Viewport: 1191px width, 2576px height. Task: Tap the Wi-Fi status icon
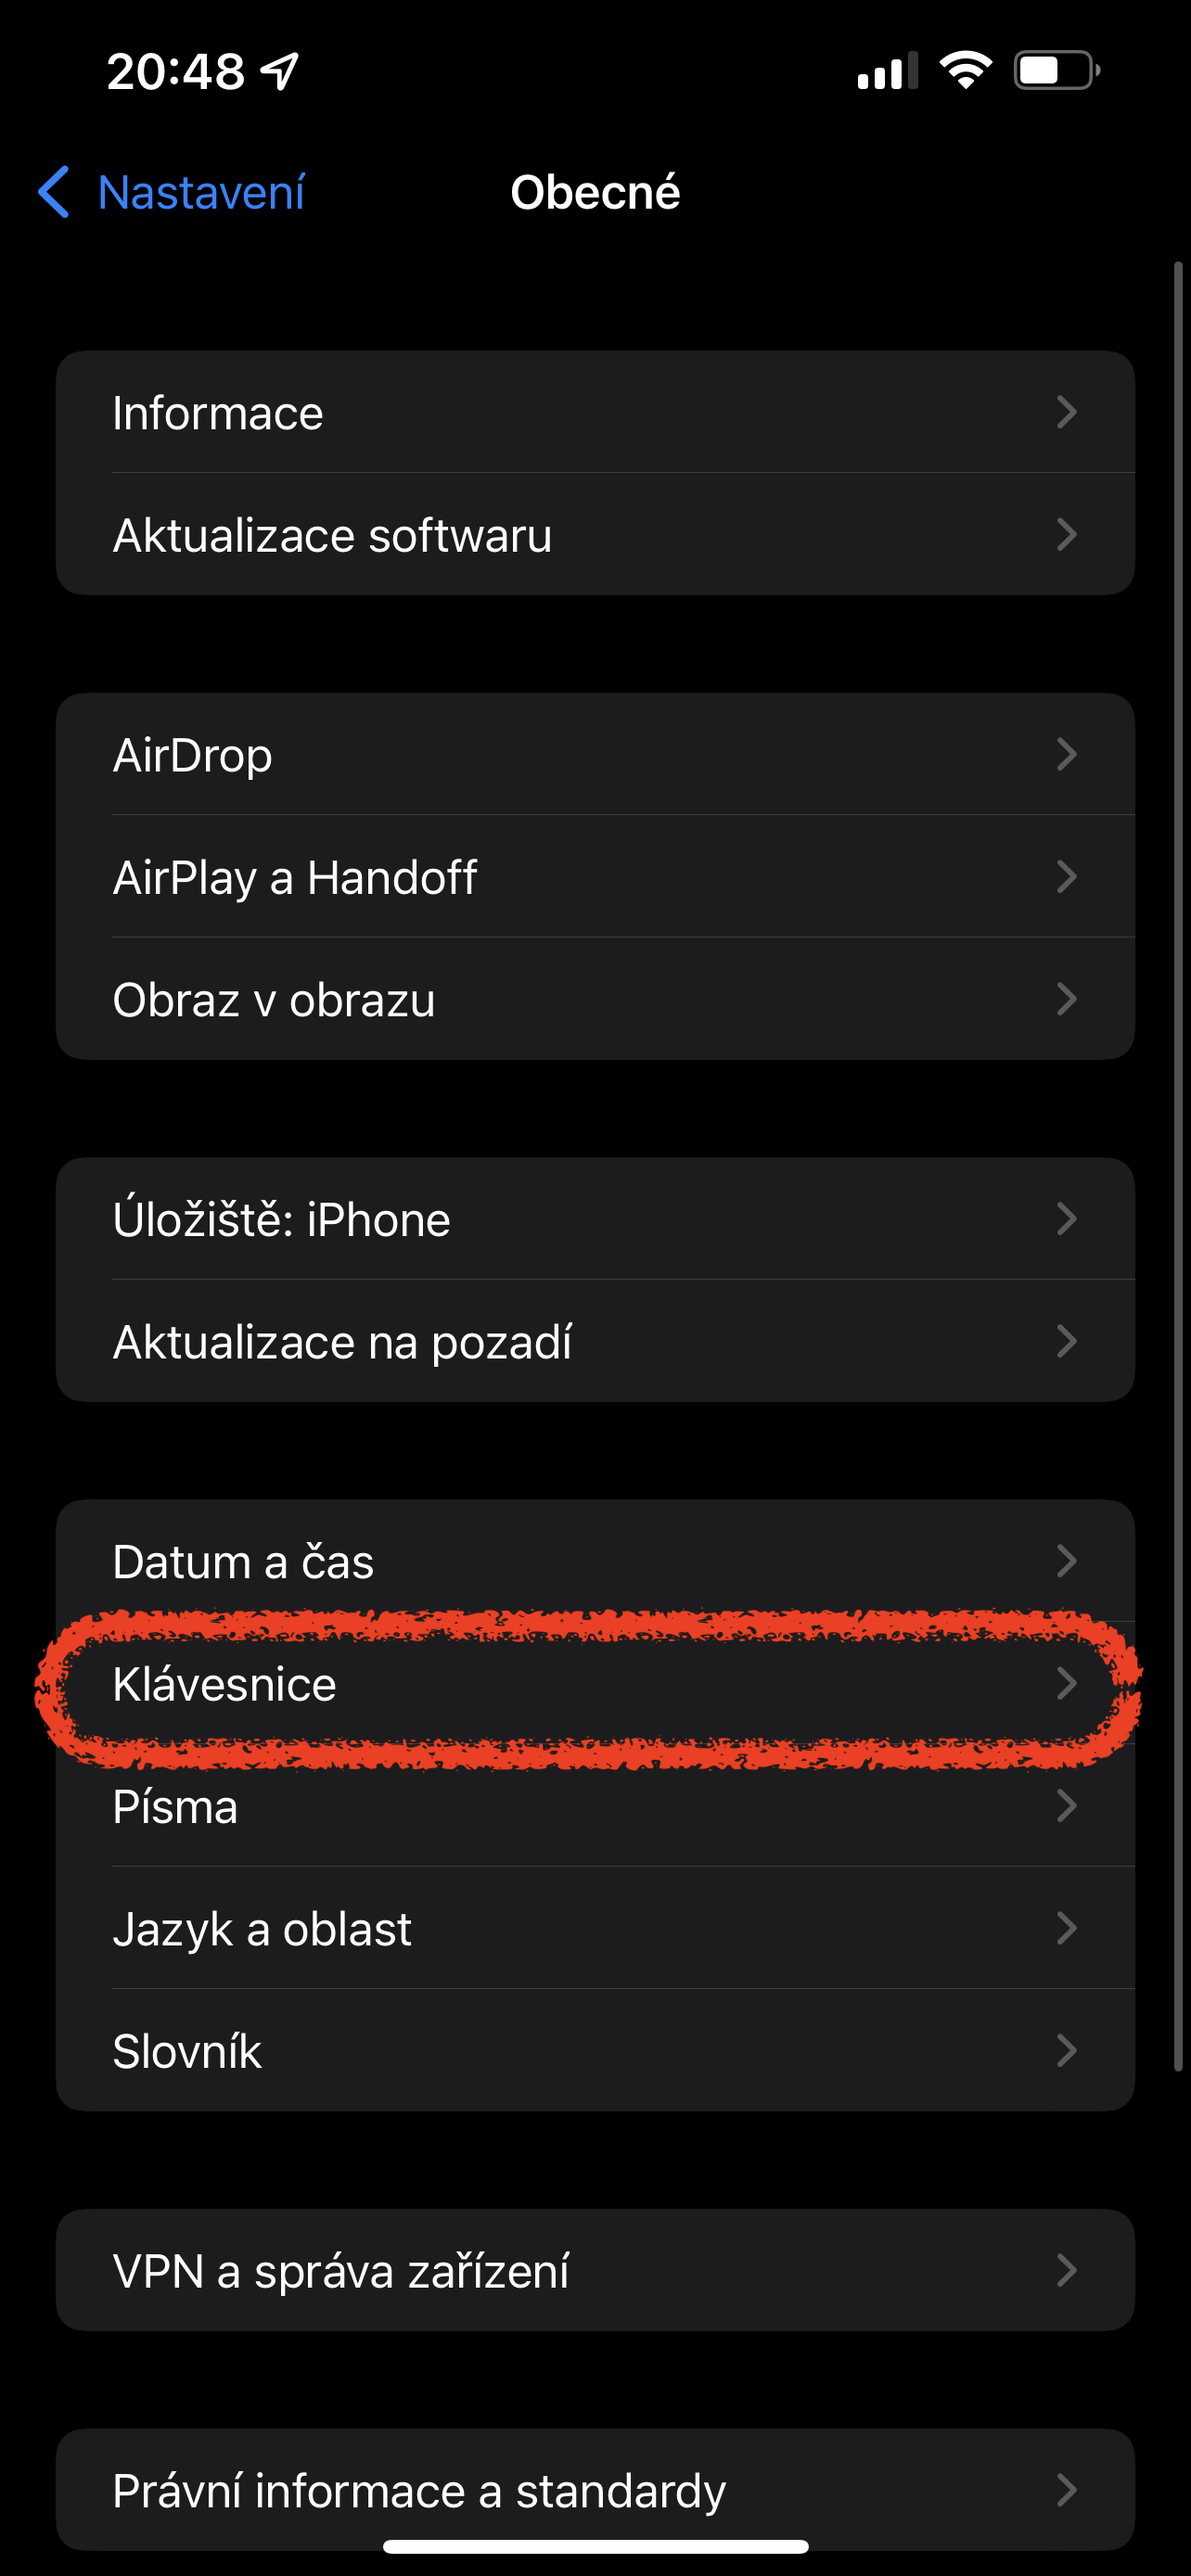pos(965,71)
